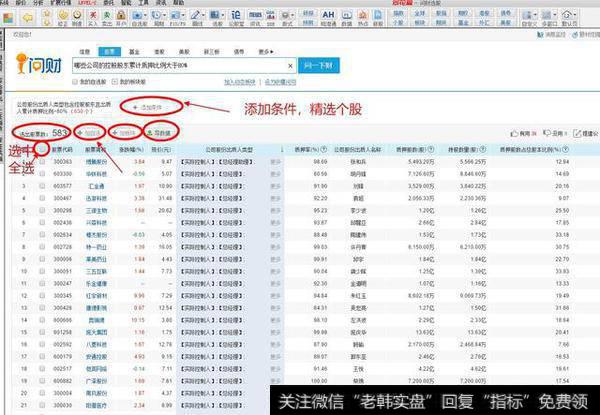Click the 导数据 export data button

pos(161,133)
